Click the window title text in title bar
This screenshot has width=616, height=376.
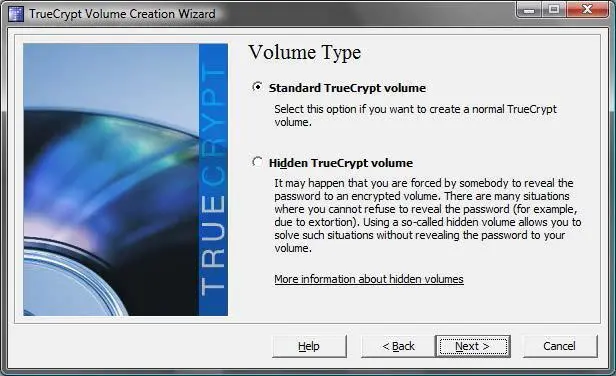[x=122, y=14]
